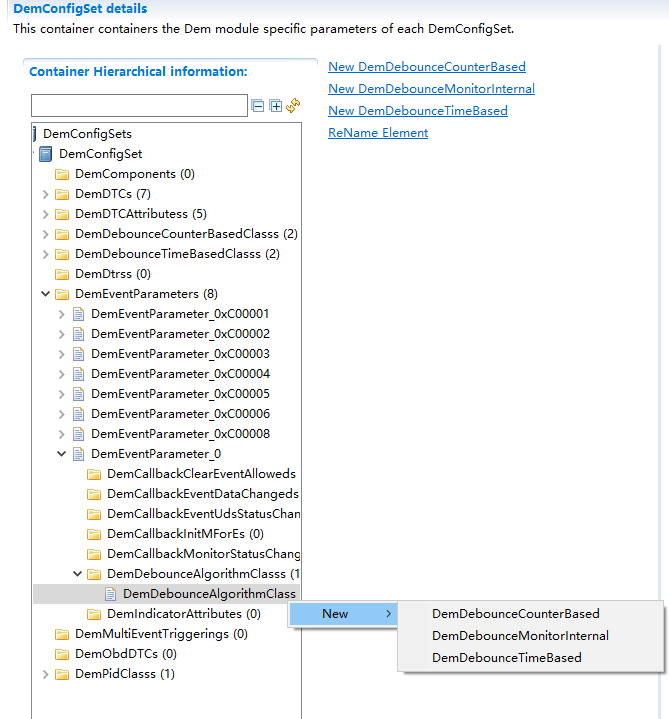Expand the DemDebounceTimeBasedClasss node
This screenshot has width=669, height=719.
[46, 254]
